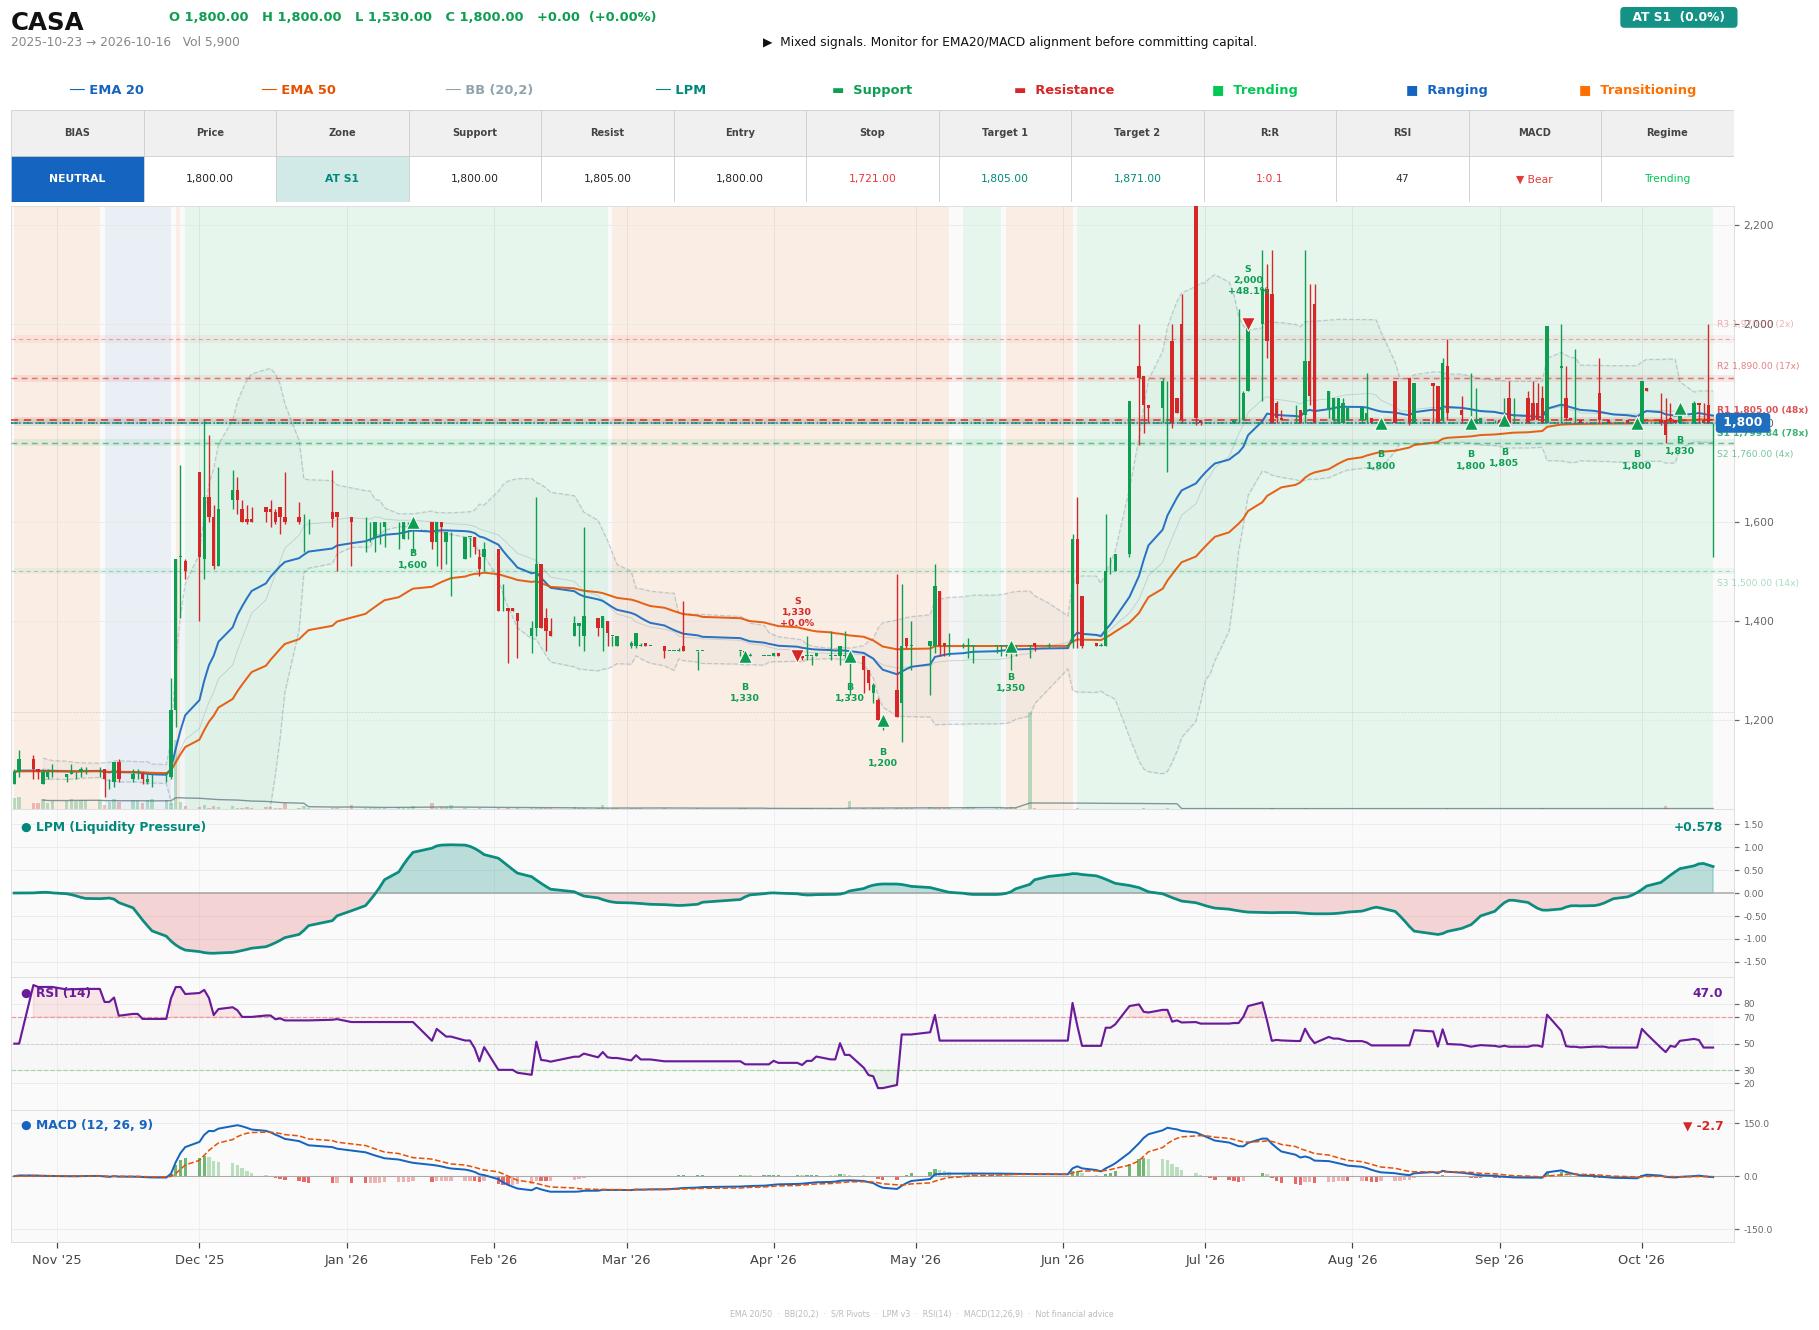Click the Feb '26 date axis label
Image resolution: width=1819 pixels, height=1330 pixels.
[494, 1260]
